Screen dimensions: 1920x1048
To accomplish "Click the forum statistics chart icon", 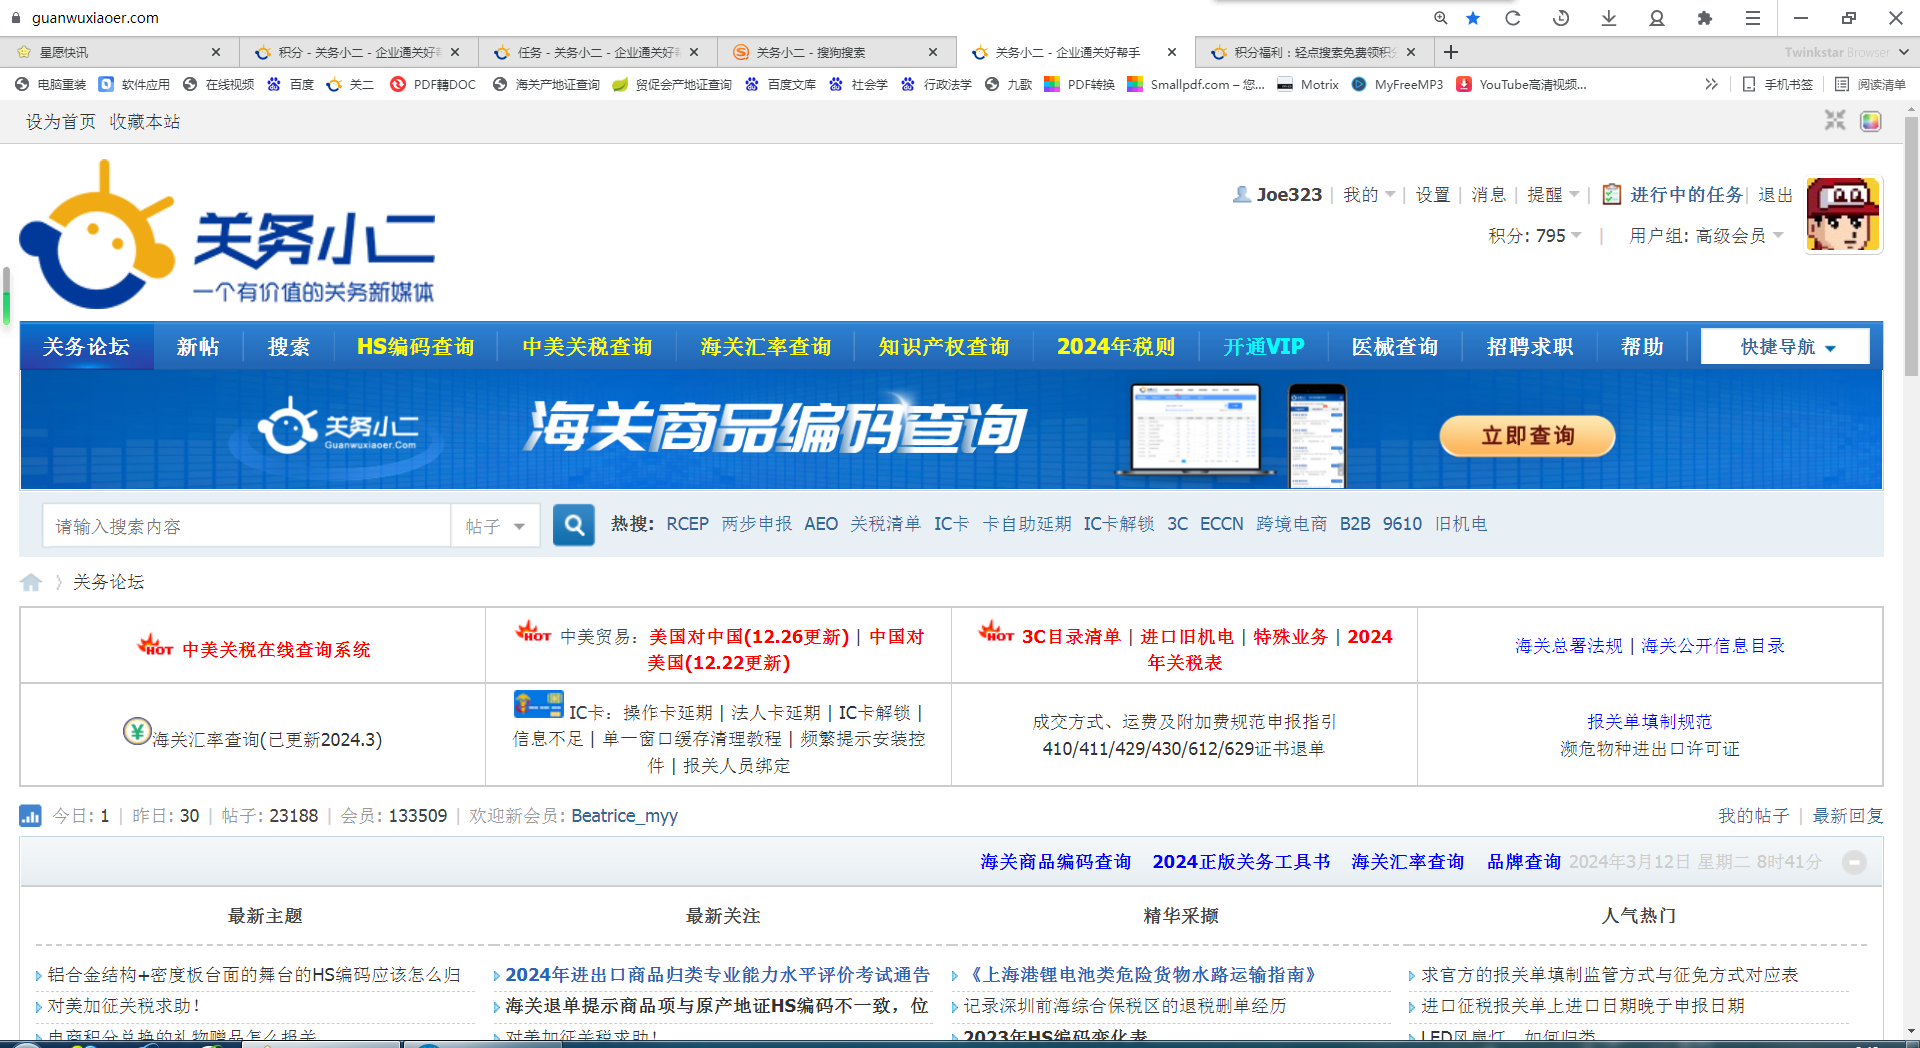I will [x=30, y=816].
